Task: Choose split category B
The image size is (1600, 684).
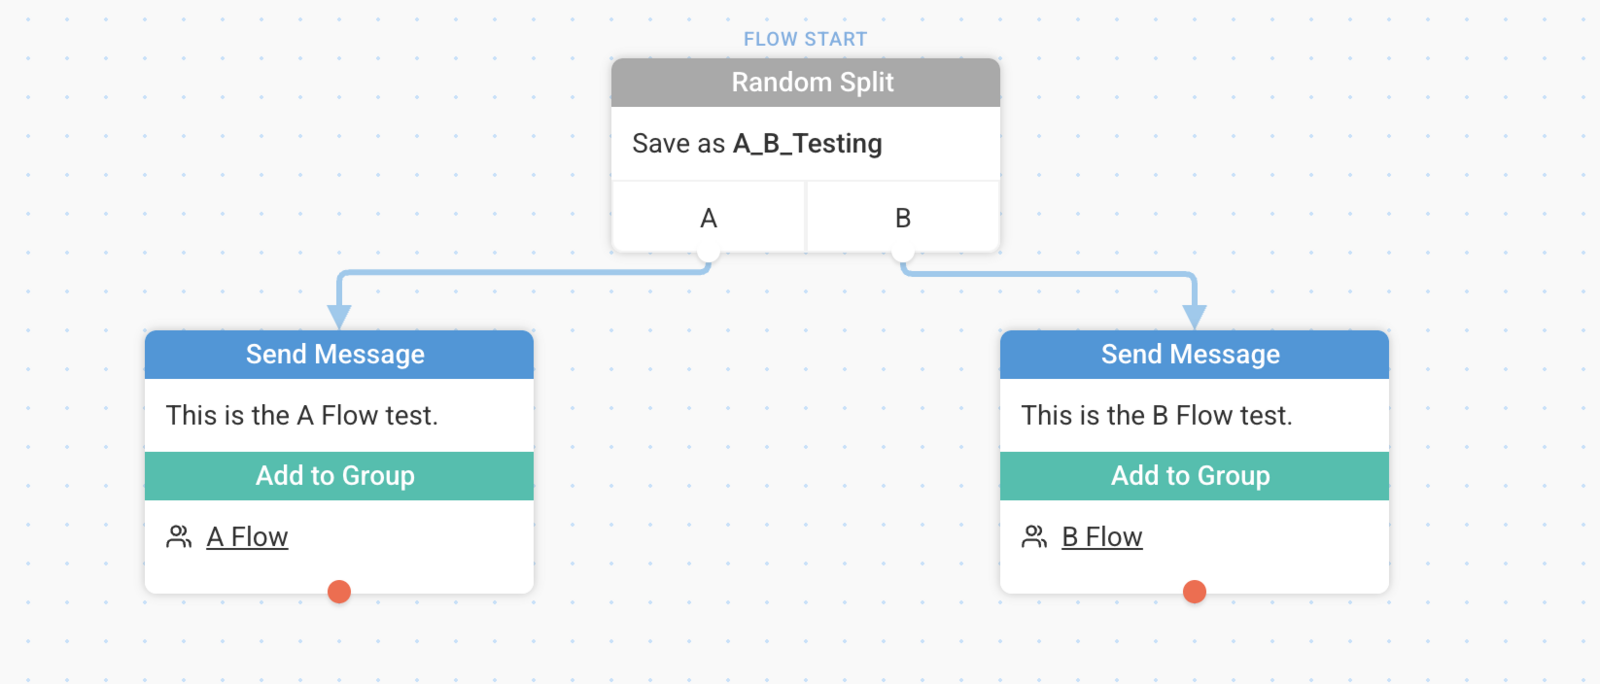Action: pyautogui.click(x=903, y=217)
